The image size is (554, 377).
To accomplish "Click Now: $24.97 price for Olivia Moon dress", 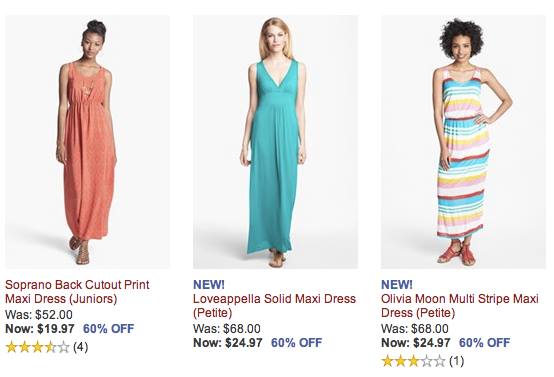I will tap(416, 342).
